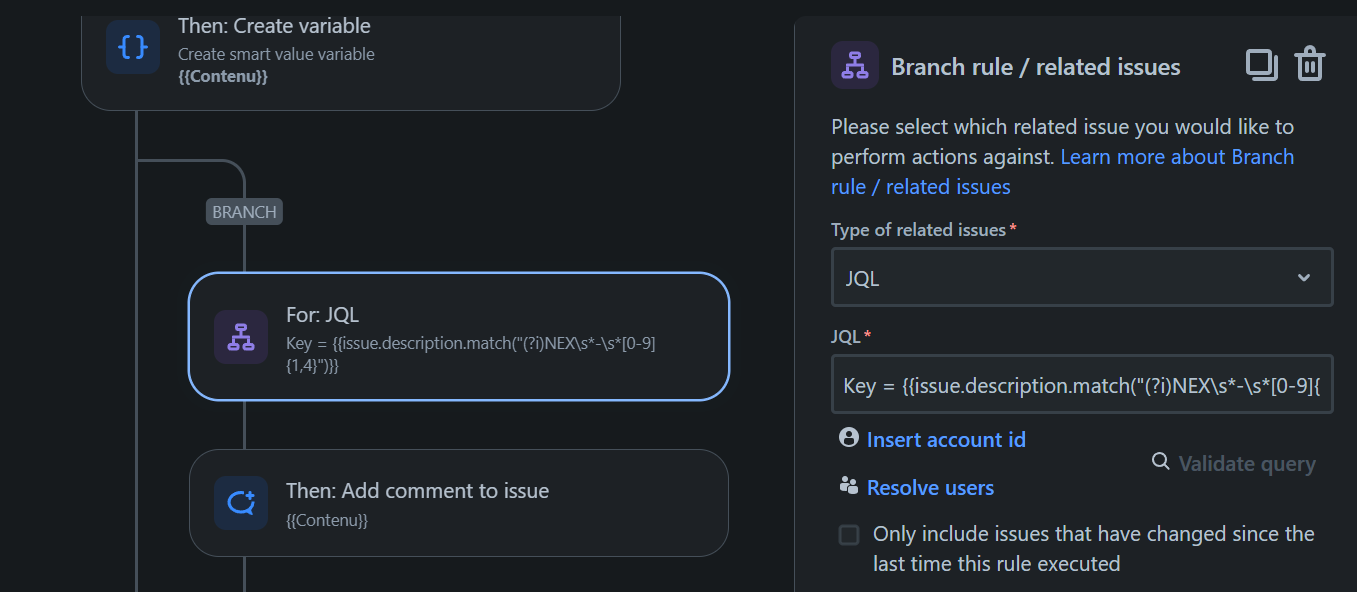Enable only include changed issues checkbox
The image size is (1357, 592).
849,535
